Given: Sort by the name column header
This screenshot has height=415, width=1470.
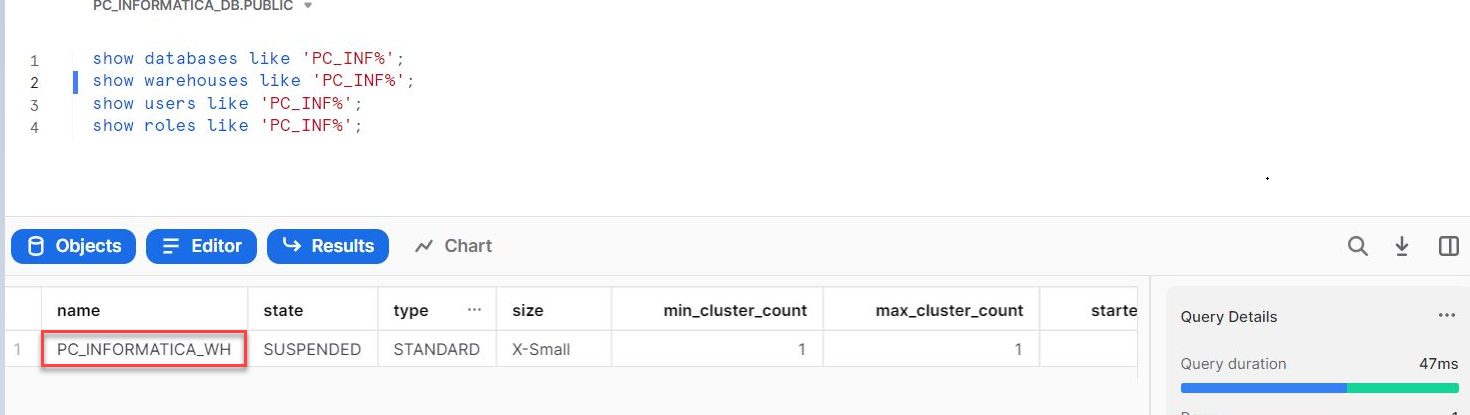Looking at the screenshot, I should tap(79, 310).
